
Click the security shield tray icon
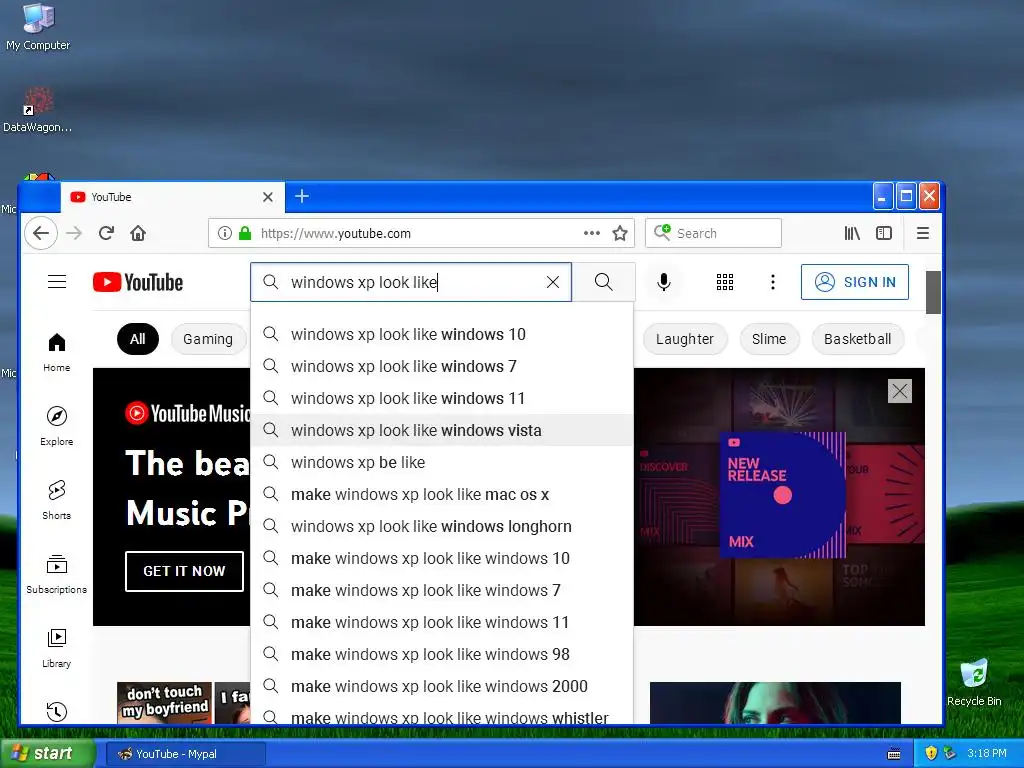pos(931,753)
